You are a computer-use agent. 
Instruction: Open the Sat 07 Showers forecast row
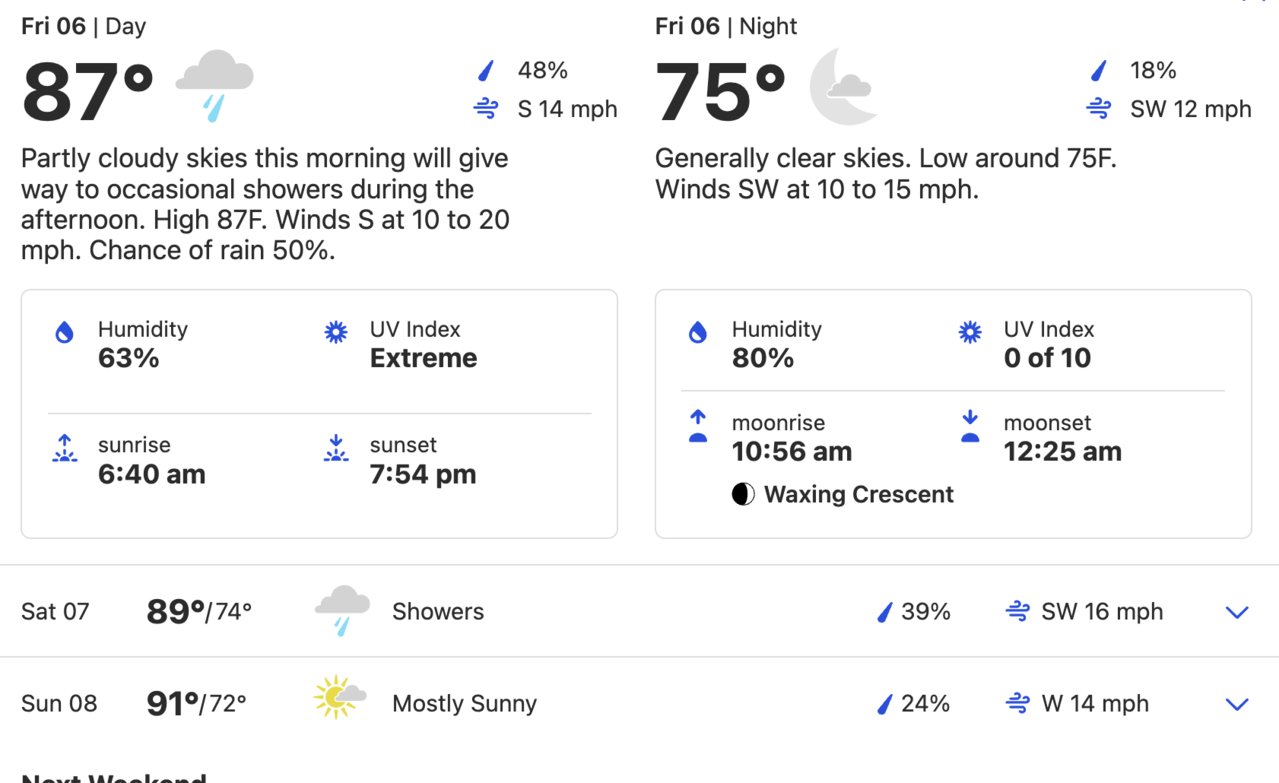(x=639, y=611)
